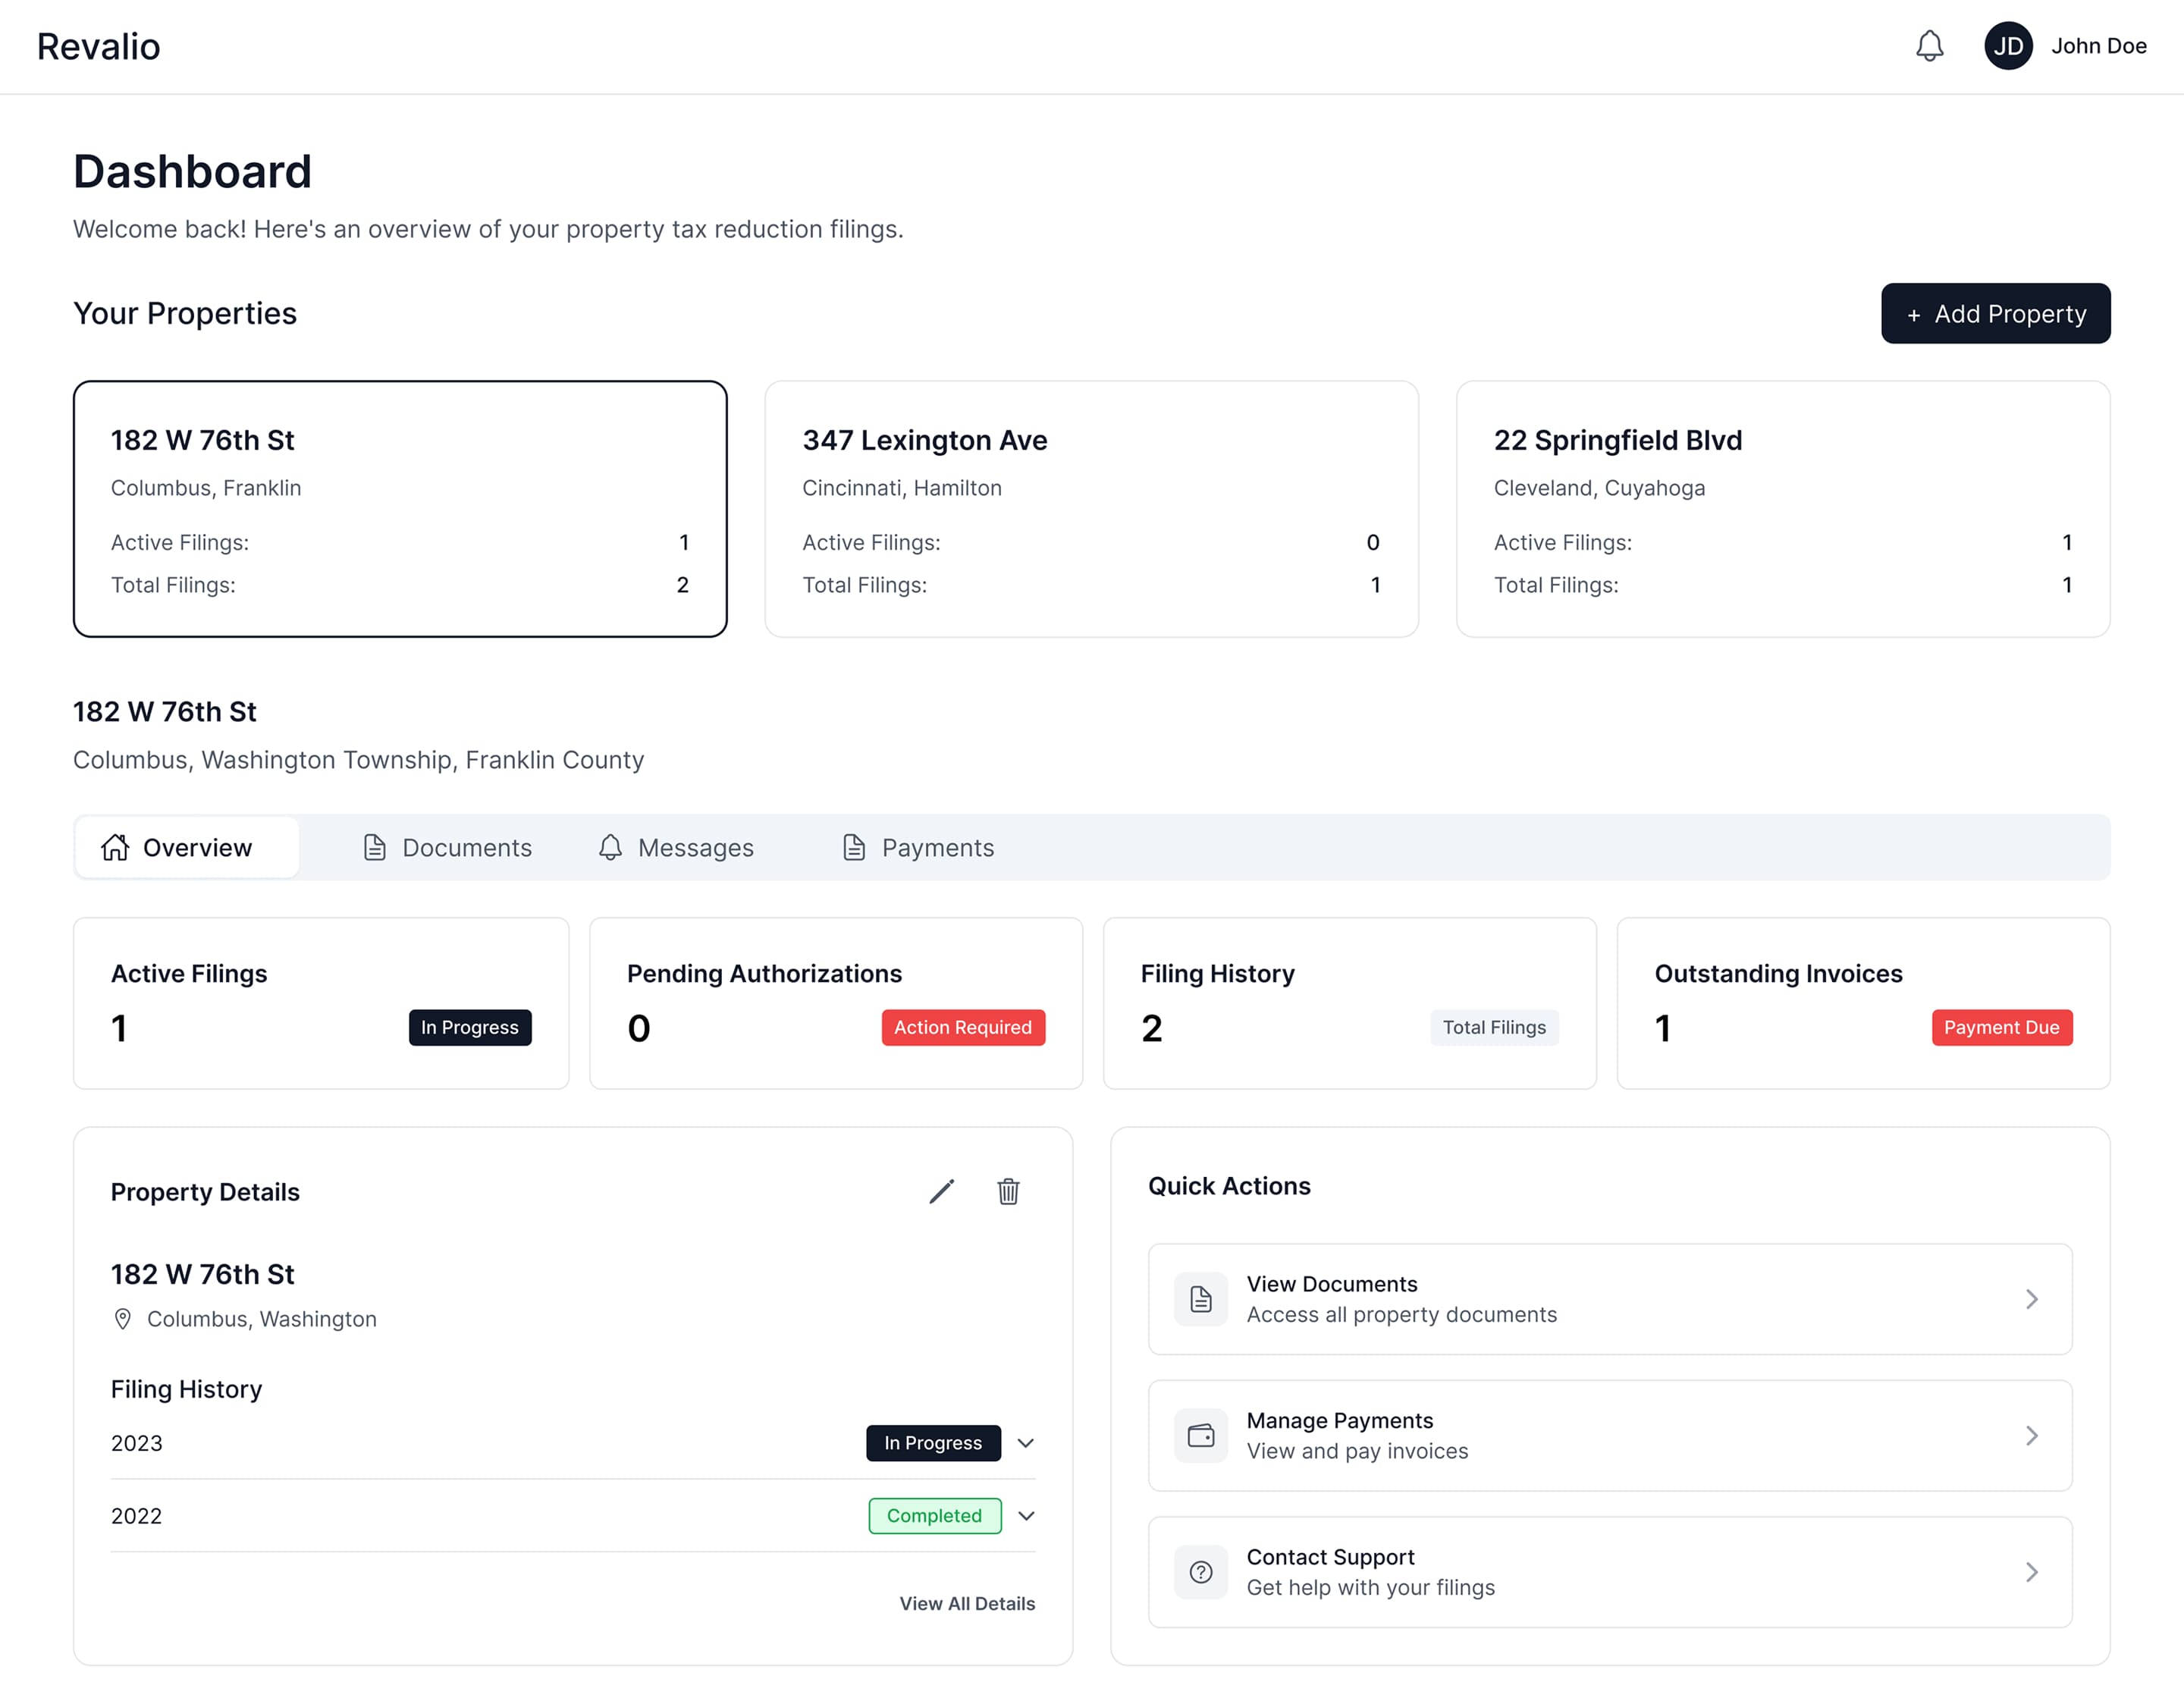Screen dimensions: 2184x1701
Task: Click the Revalio logo
Action: pyautogui.click(x=98, y=47)
